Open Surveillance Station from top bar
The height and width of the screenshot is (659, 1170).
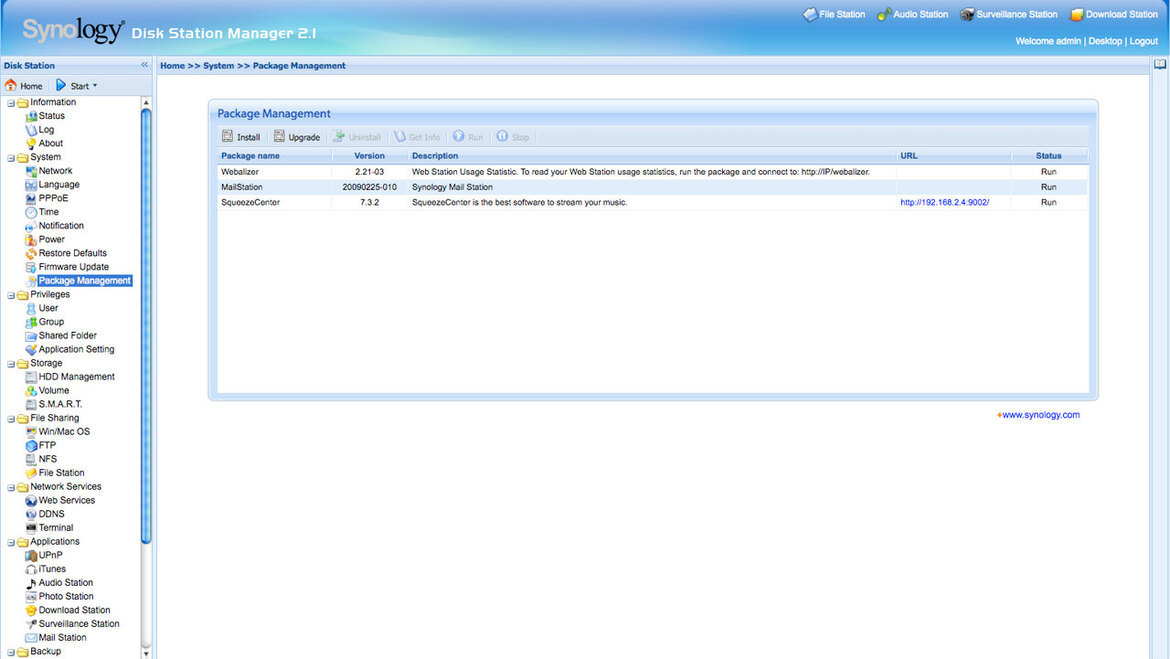tap(1008, 14)
